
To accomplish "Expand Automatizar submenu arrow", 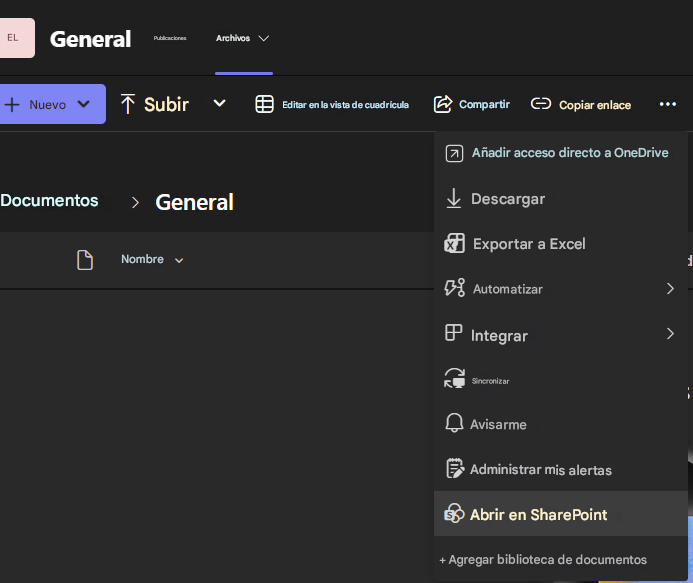I will [670, 289].
